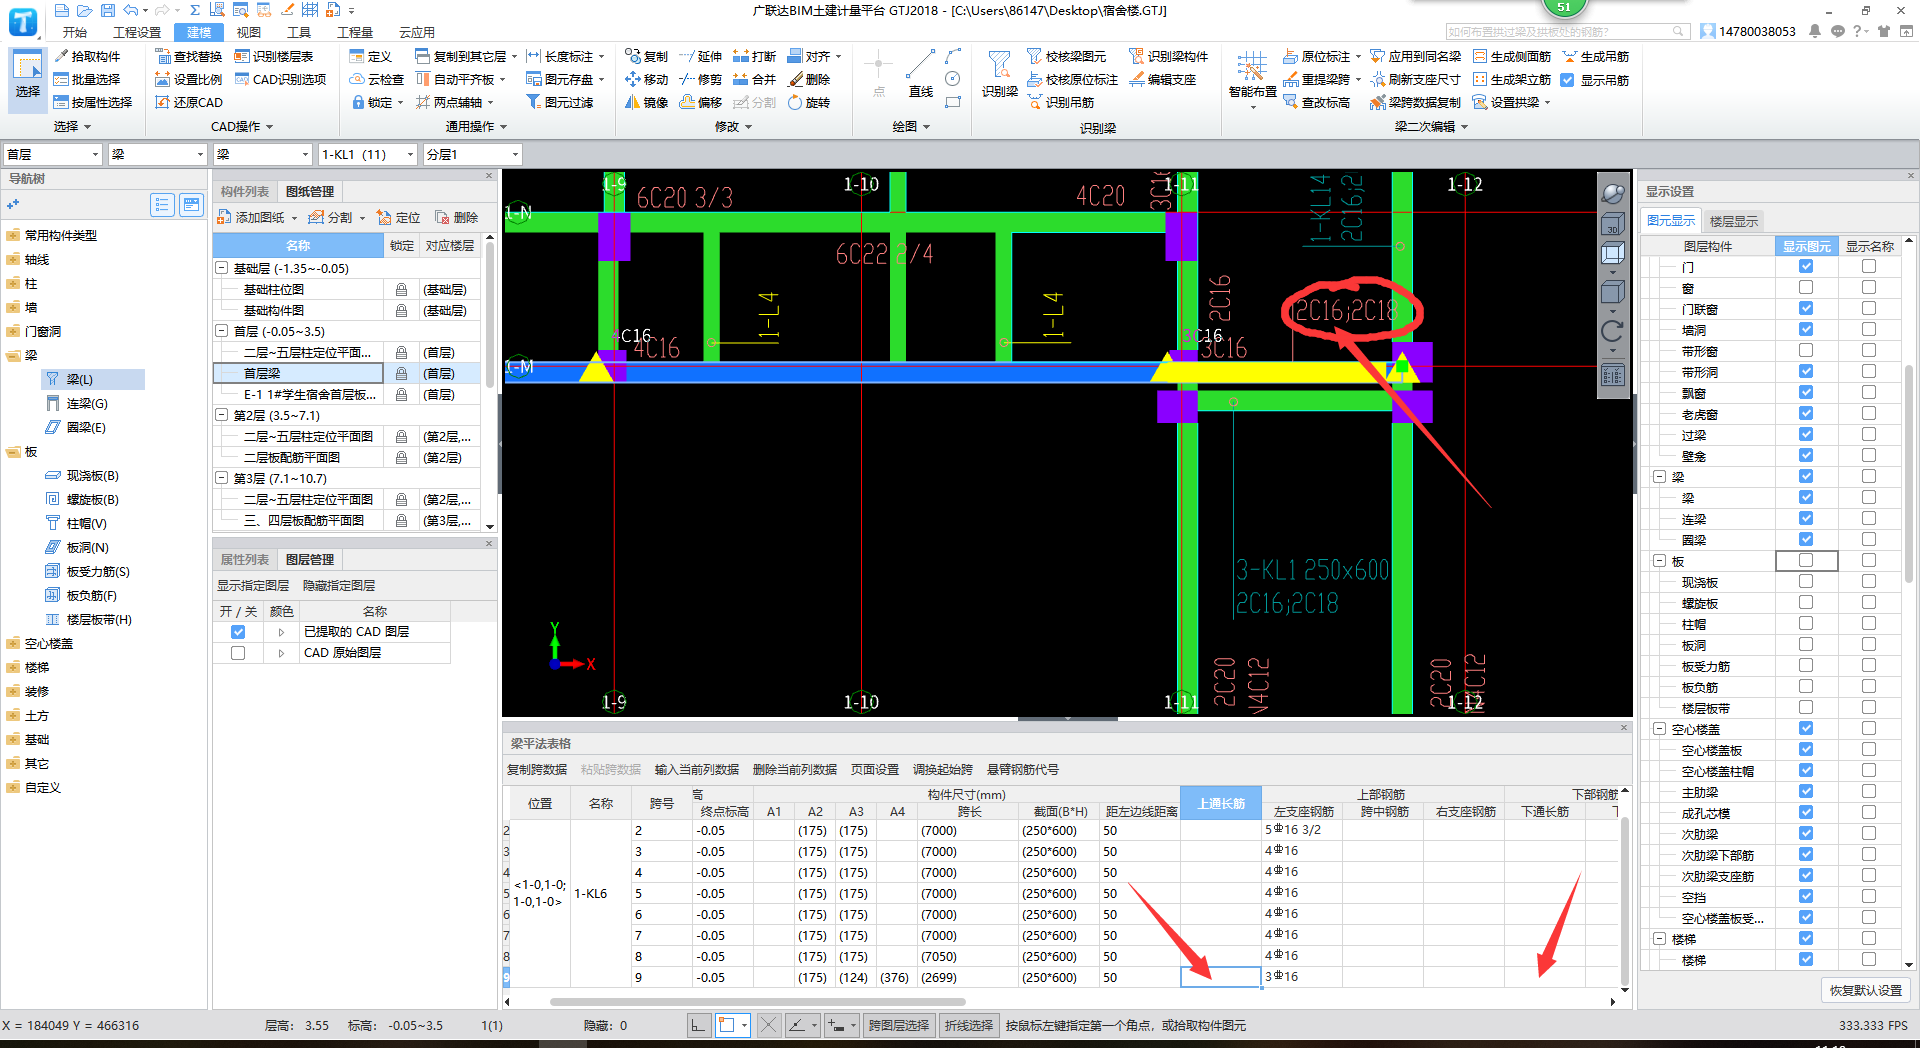Viewport: 1920px width, 1048px height.
Task: Click the 旋转 rotate tool
Action: [x=808, y=102]
